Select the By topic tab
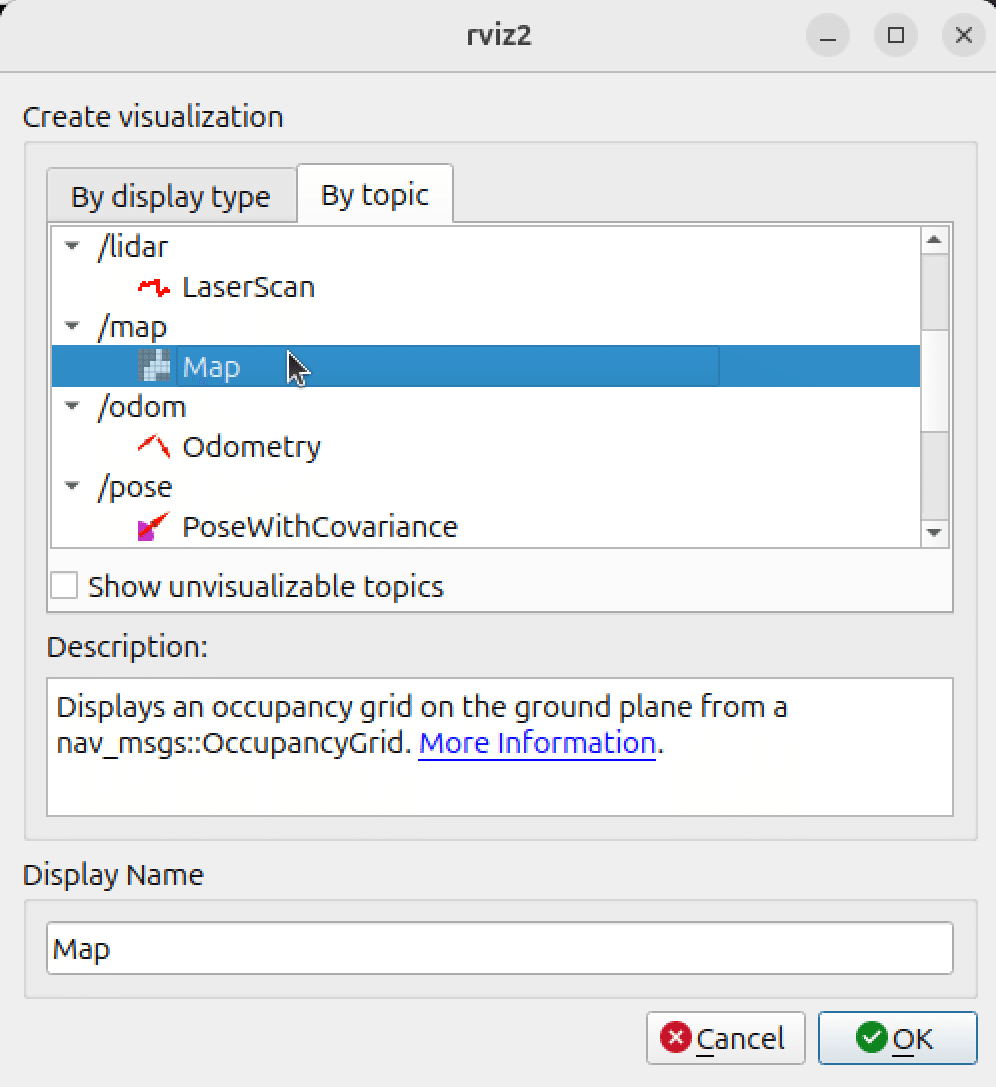Image resolution: width=996 pixels, height=1087 pixels. [x=375, y=194]
